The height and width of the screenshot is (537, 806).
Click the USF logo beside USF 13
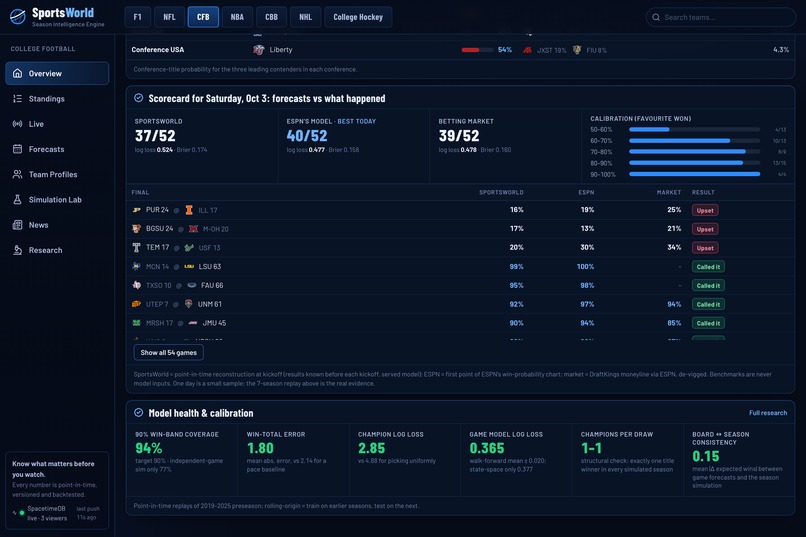point(189,248)
